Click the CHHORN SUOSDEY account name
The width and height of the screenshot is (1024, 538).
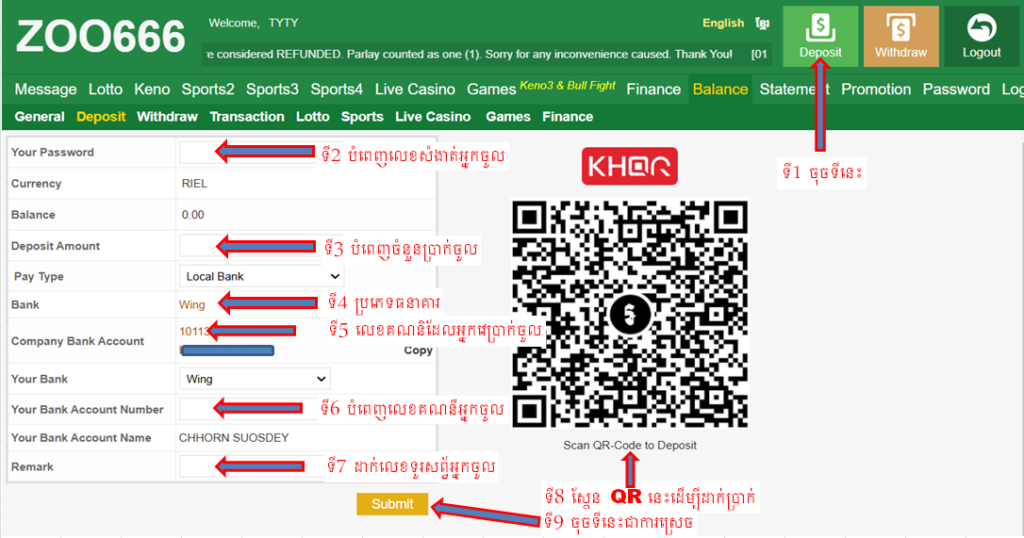tap(234, 437)
